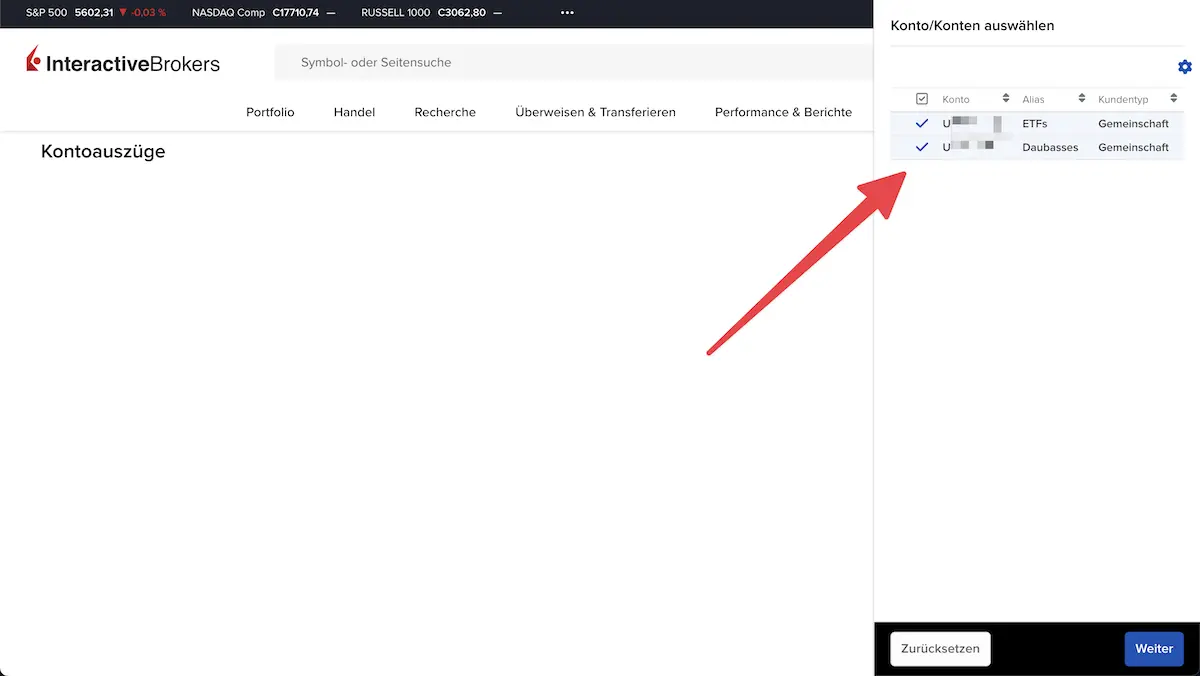Open the Handel menu
The width and height of the screenshot is (1200, 676).
point(354,112)
